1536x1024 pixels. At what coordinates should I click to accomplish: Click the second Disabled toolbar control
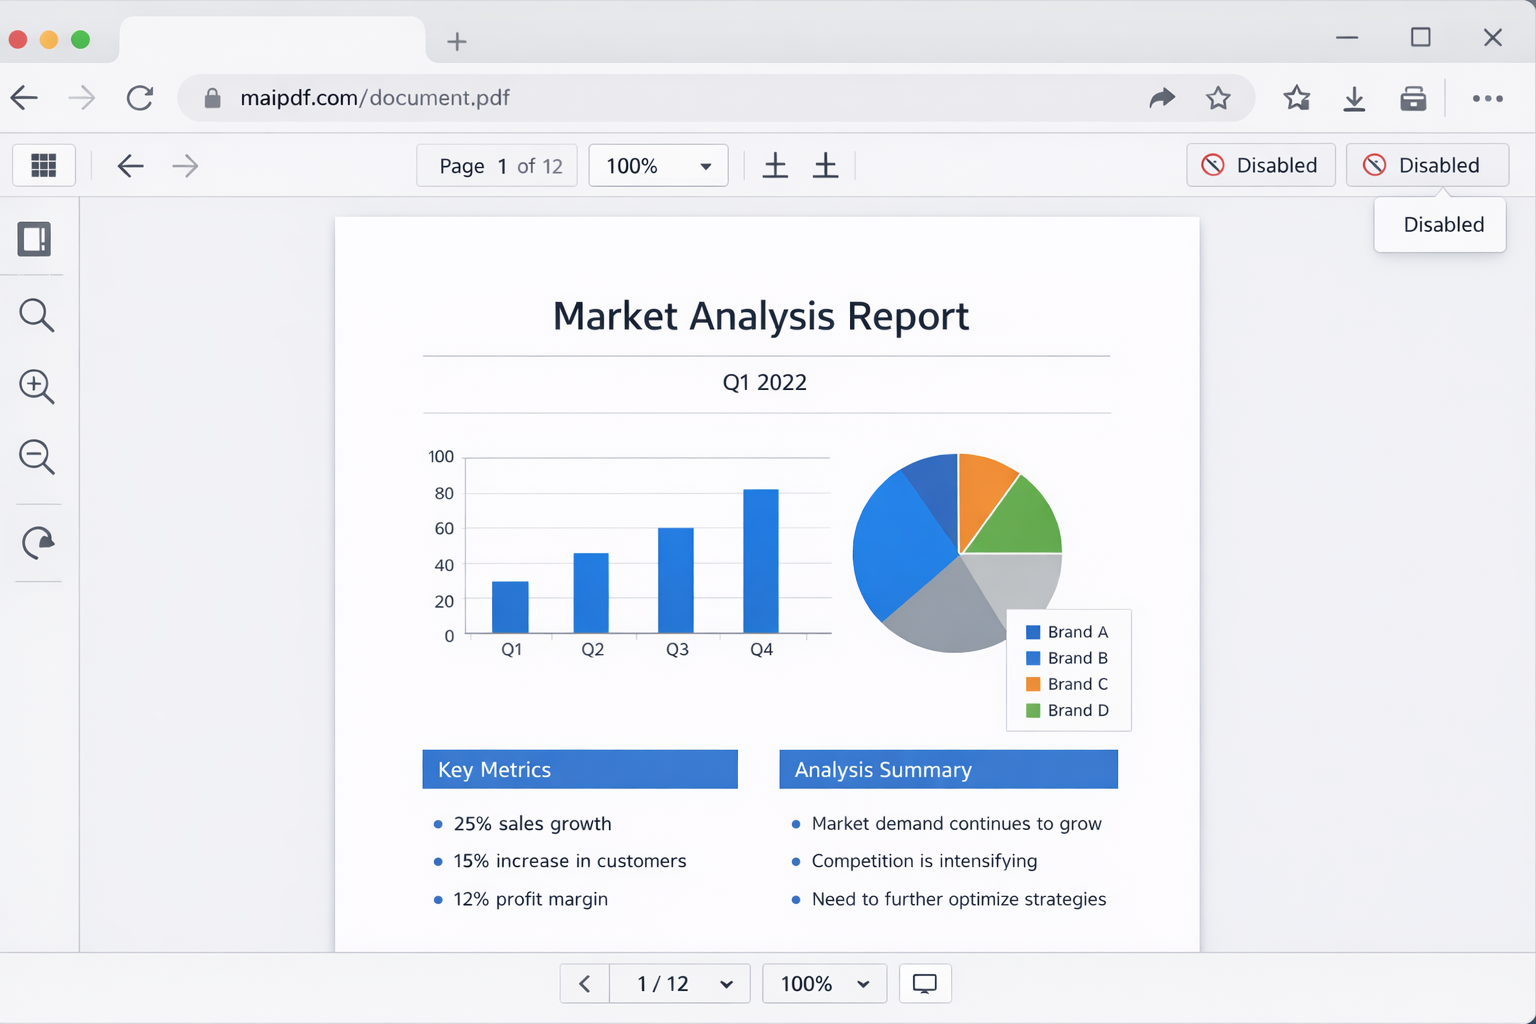(x=1427, y=165)
